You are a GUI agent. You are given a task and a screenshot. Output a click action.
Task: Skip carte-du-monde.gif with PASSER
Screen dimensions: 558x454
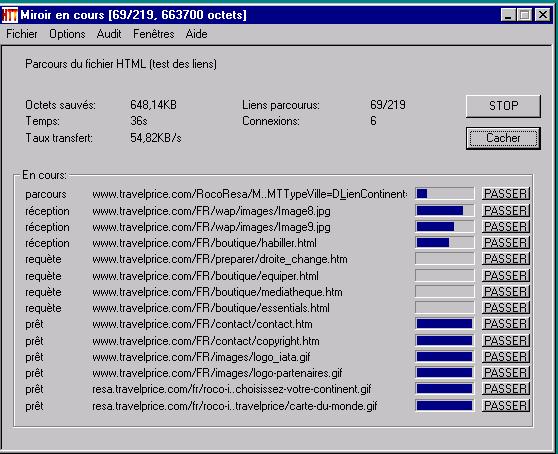506,406
